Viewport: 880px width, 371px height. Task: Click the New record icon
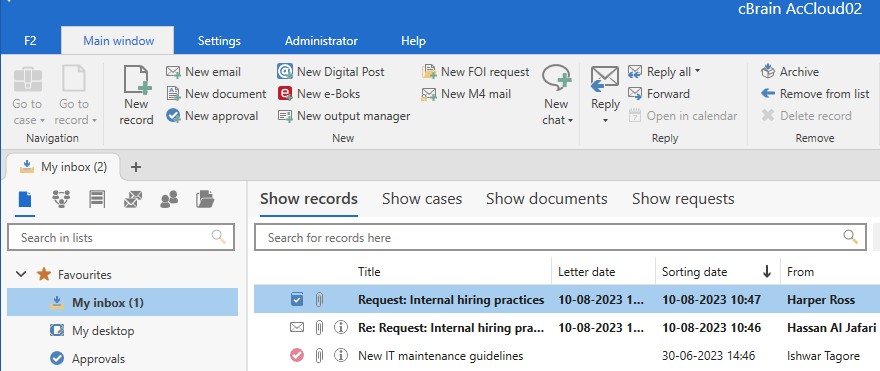click(x=137, y=80)
